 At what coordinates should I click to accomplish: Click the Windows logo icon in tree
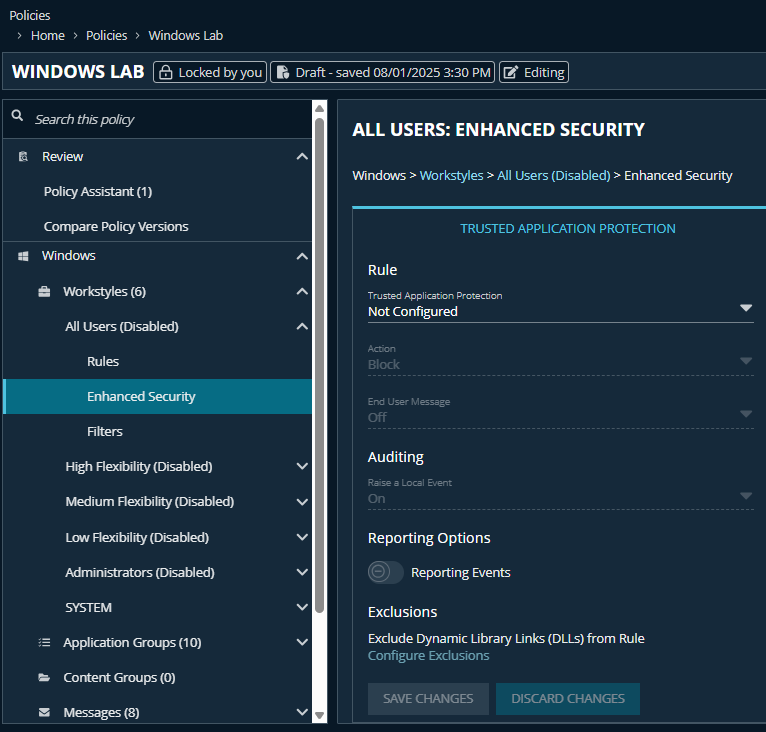(x=23, y=256)
